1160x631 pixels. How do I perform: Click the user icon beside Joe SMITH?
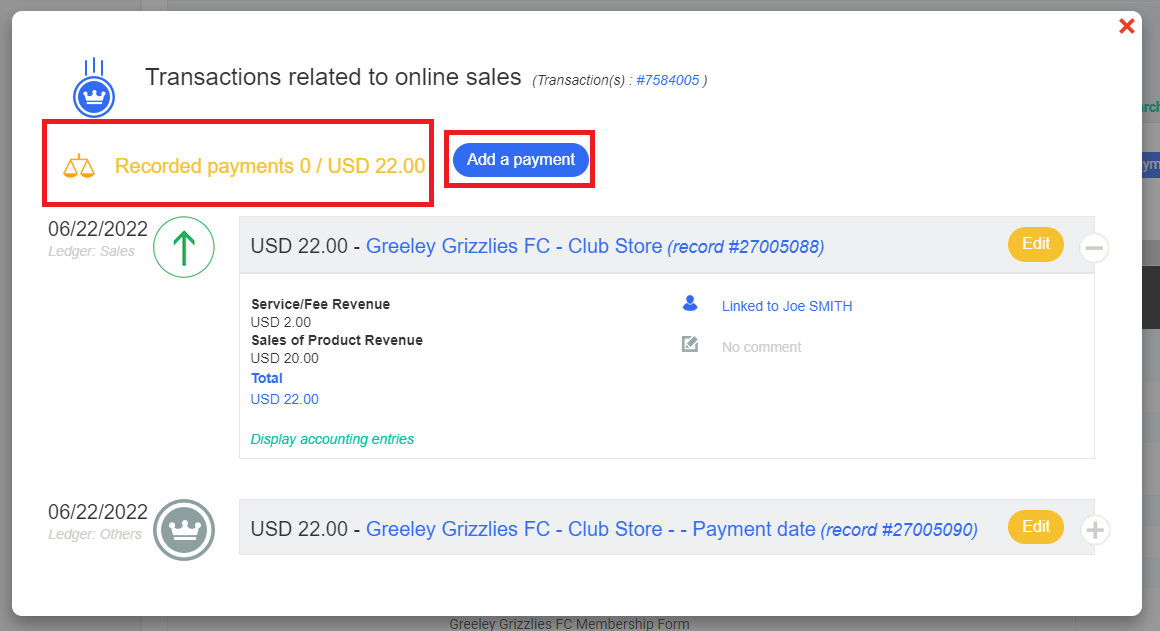pos(689,304)
